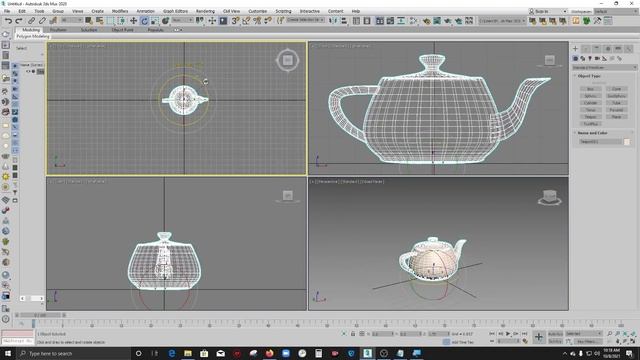The height and width of the screenshot is (360, 640).
Task: Open the Graph Editors menu
Action: [x=175, y=11]
